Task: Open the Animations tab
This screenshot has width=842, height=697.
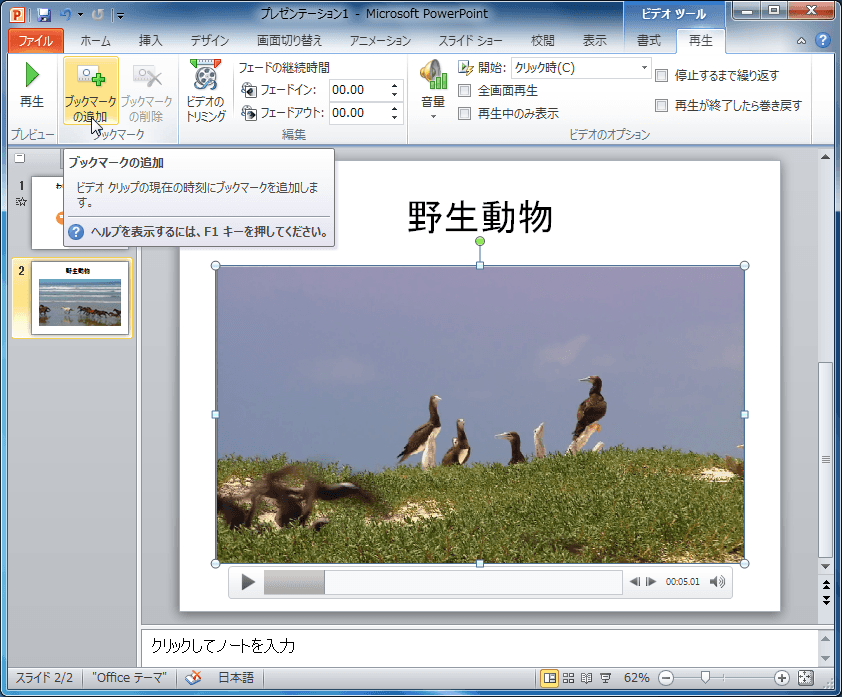Action: tap(380, 41)
